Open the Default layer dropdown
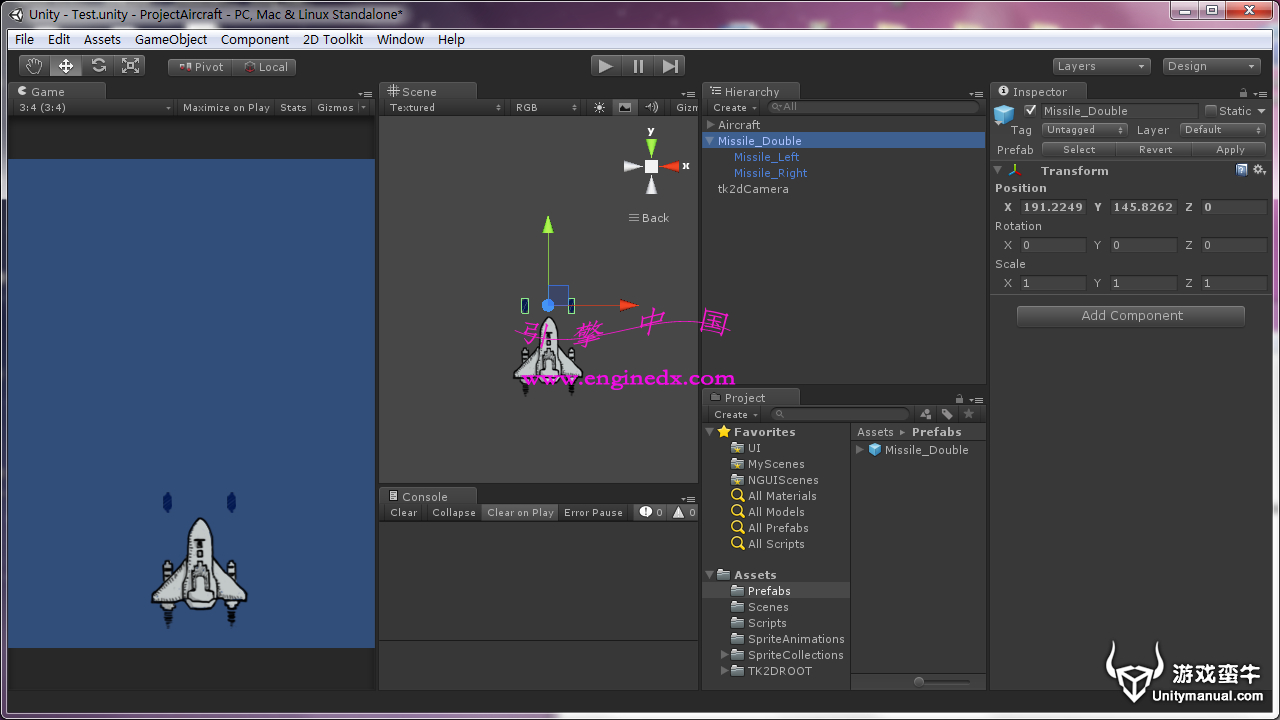The height and width of the screenshot is (720, 1280). tap(1223, 130)
